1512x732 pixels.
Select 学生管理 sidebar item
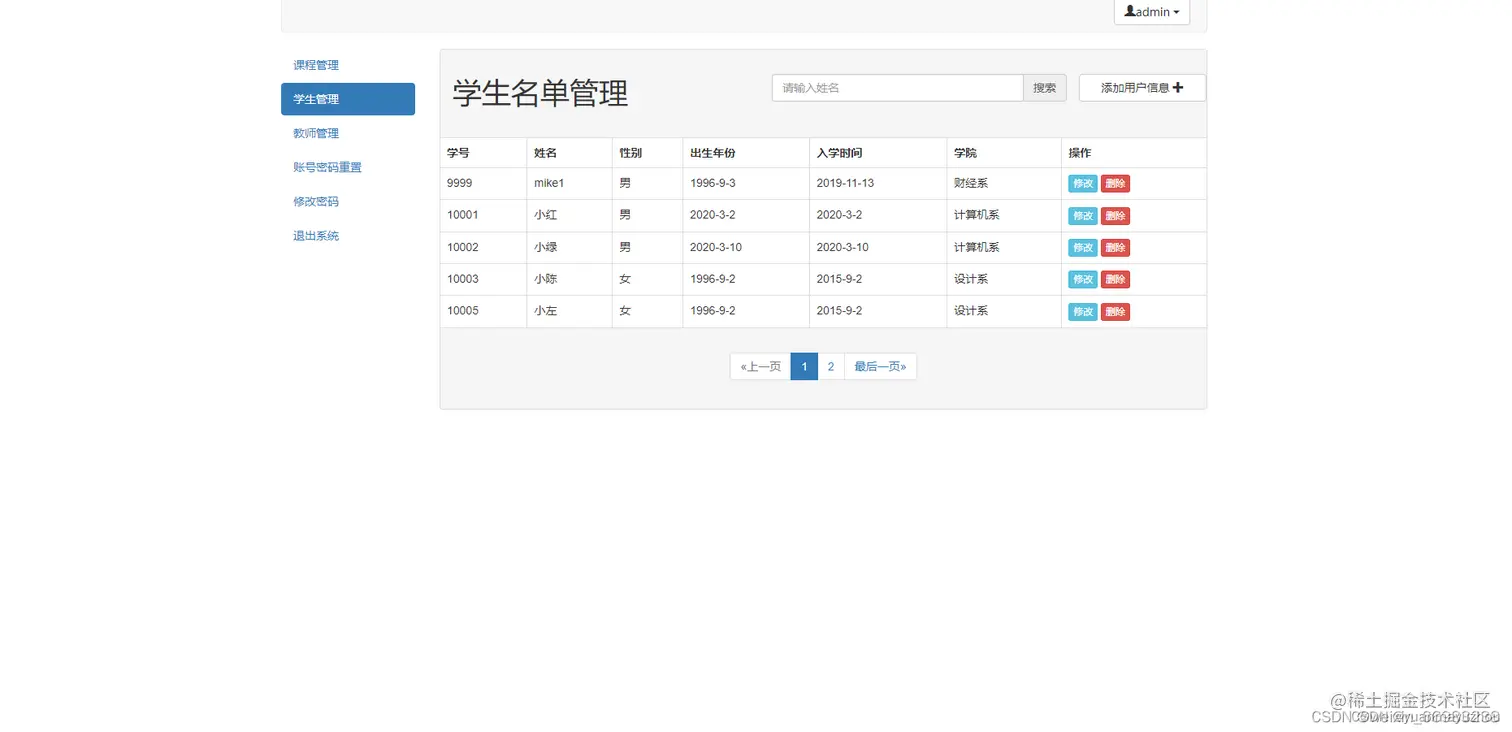(348, 99)
